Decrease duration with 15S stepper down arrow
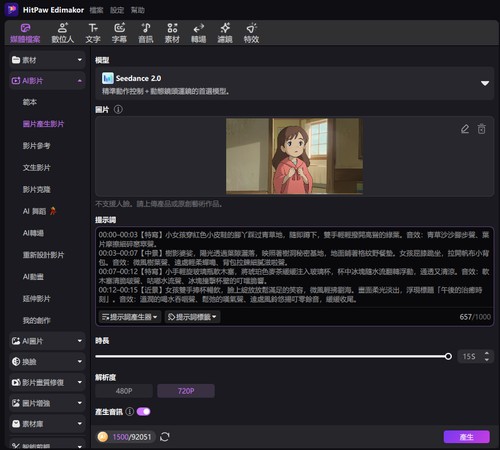 click(487, 360)
